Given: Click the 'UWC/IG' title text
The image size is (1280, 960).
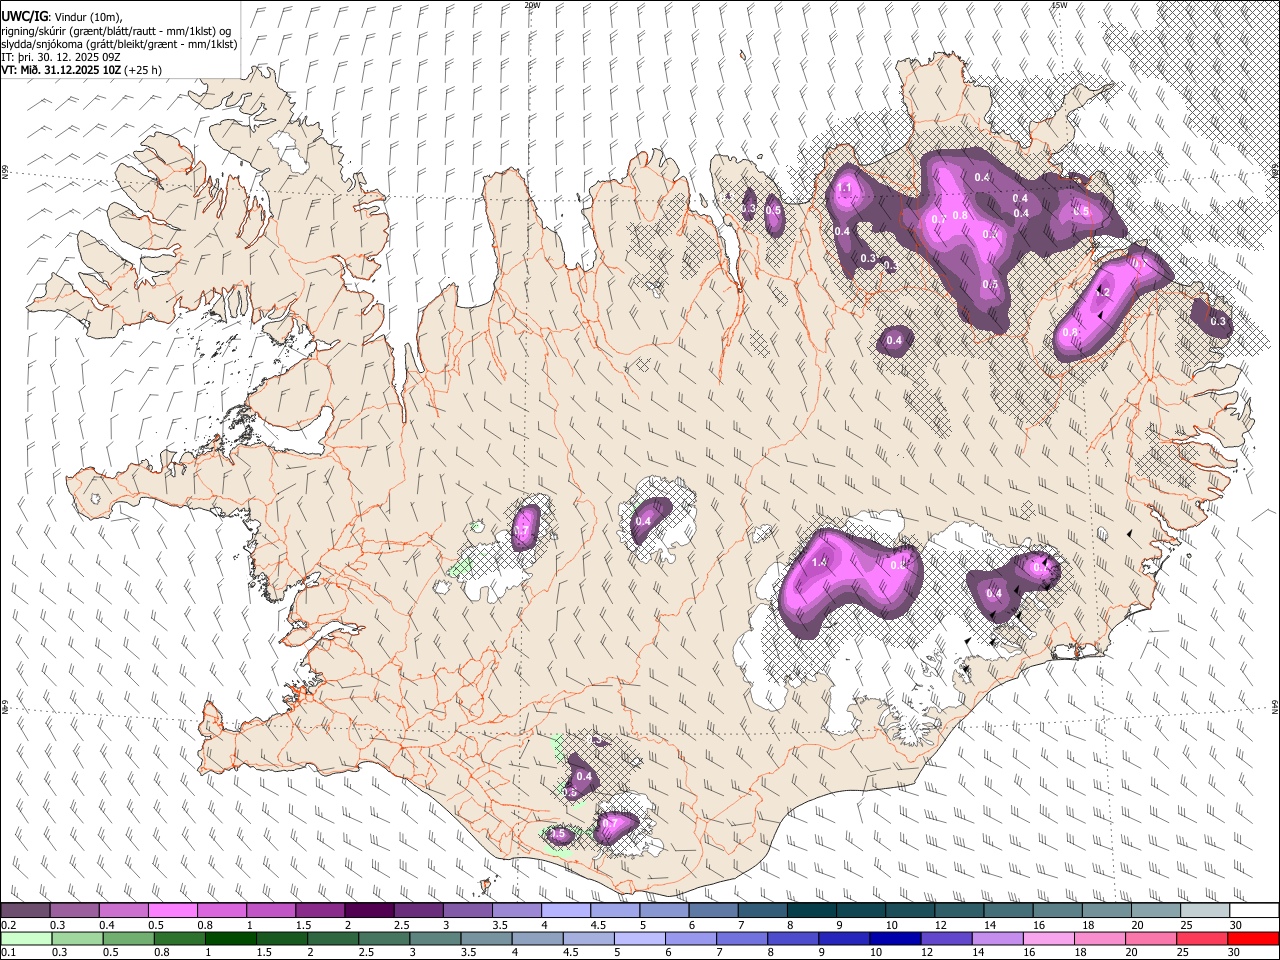Looking at the screenshot, I should (x=24, y=16).
